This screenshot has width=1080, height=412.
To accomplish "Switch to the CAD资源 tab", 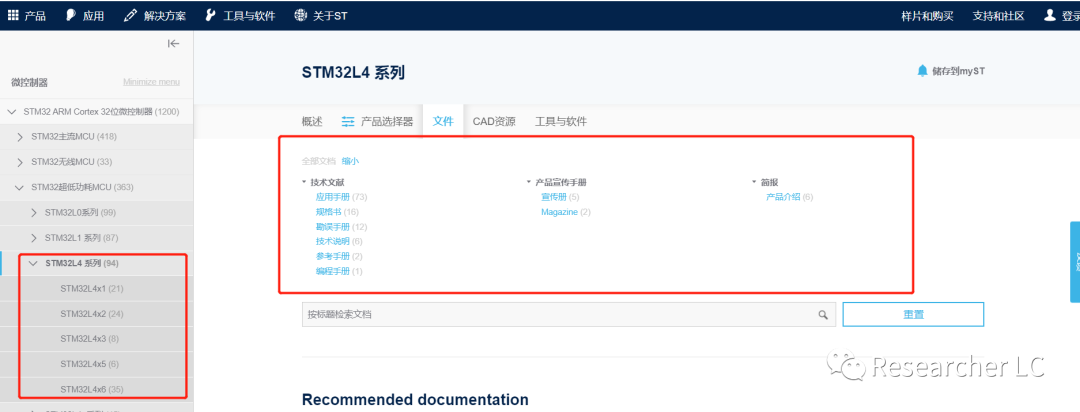I will (494, 121).
